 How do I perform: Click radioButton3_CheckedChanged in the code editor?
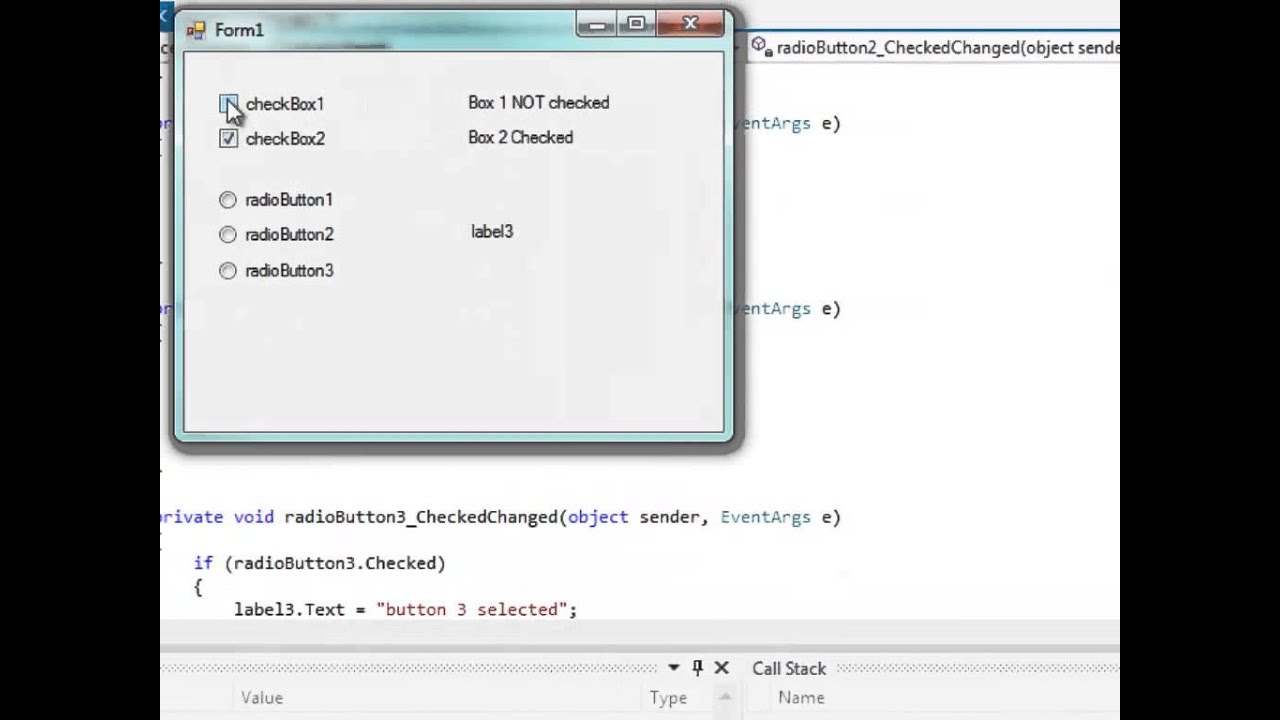pos(421,517)
